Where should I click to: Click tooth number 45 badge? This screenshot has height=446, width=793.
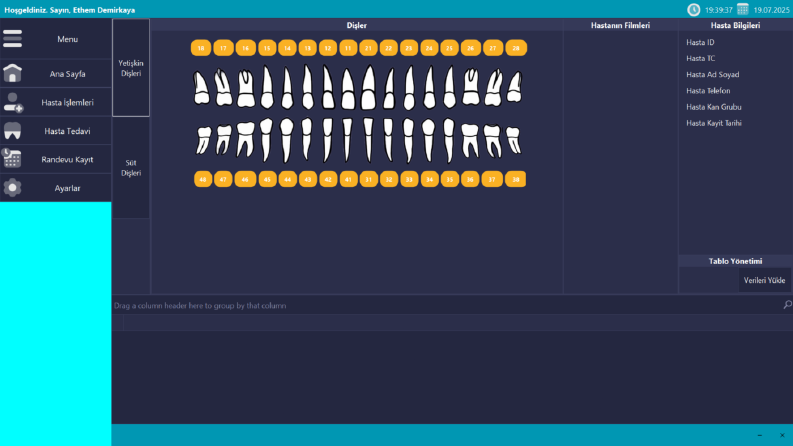[268, 179]
